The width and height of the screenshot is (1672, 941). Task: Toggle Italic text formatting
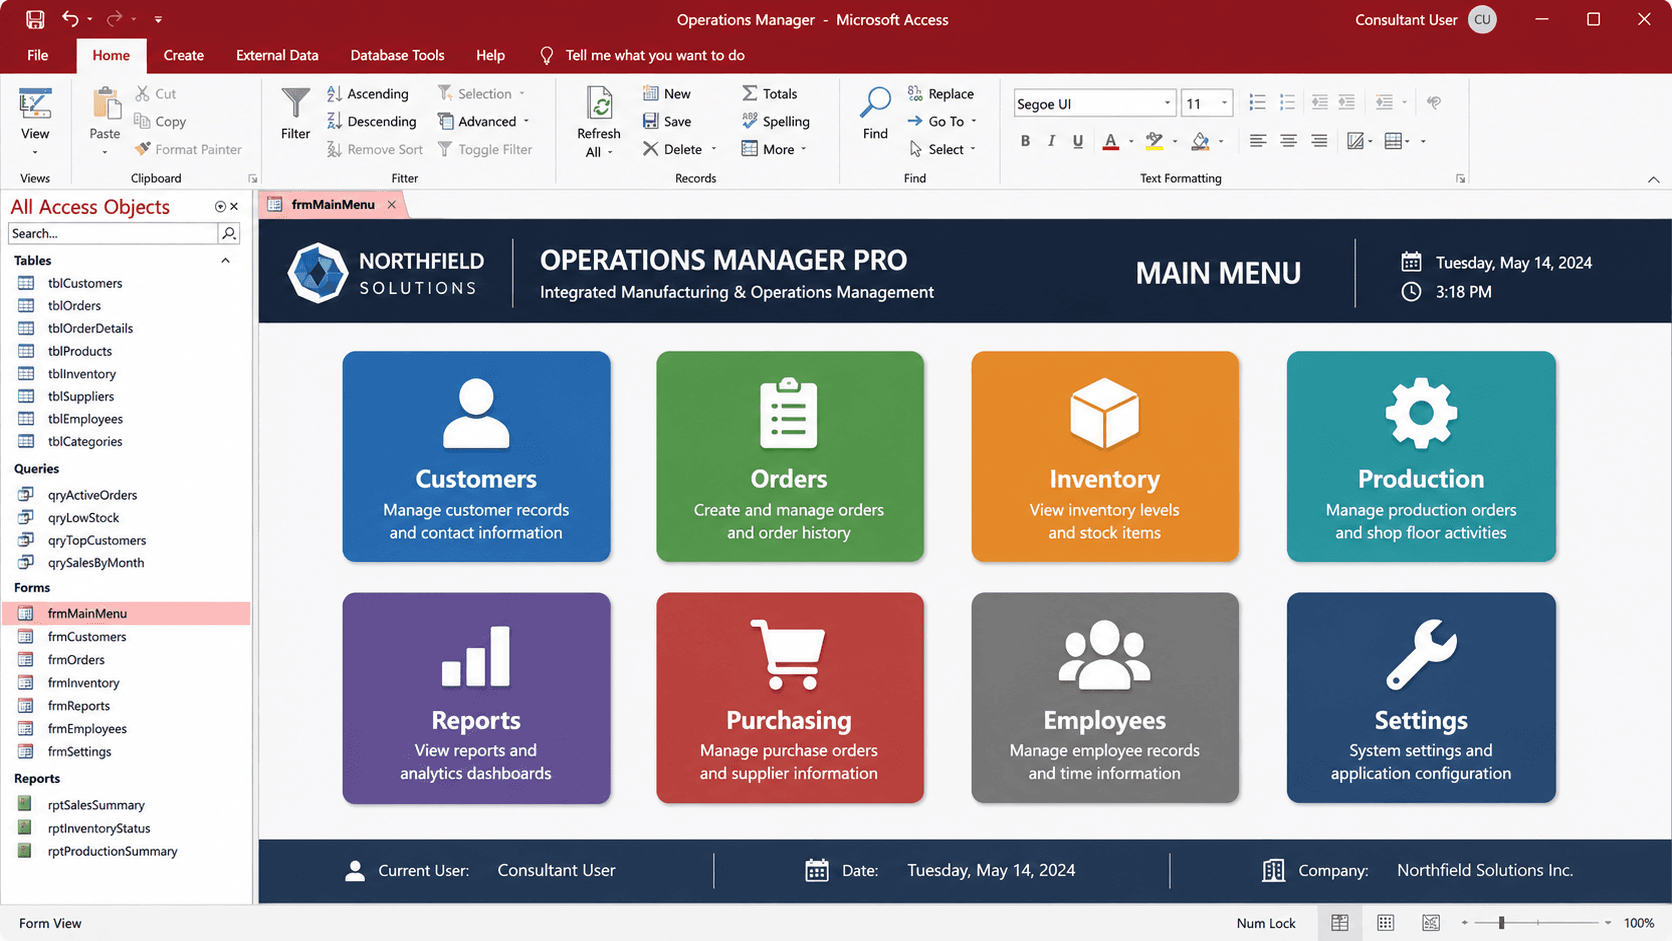tap(1051, 141)
